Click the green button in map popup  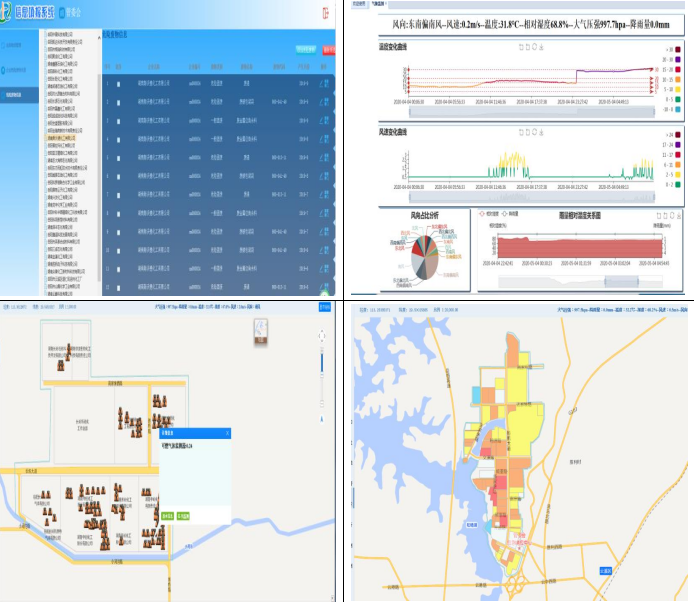tap(167, 516)
